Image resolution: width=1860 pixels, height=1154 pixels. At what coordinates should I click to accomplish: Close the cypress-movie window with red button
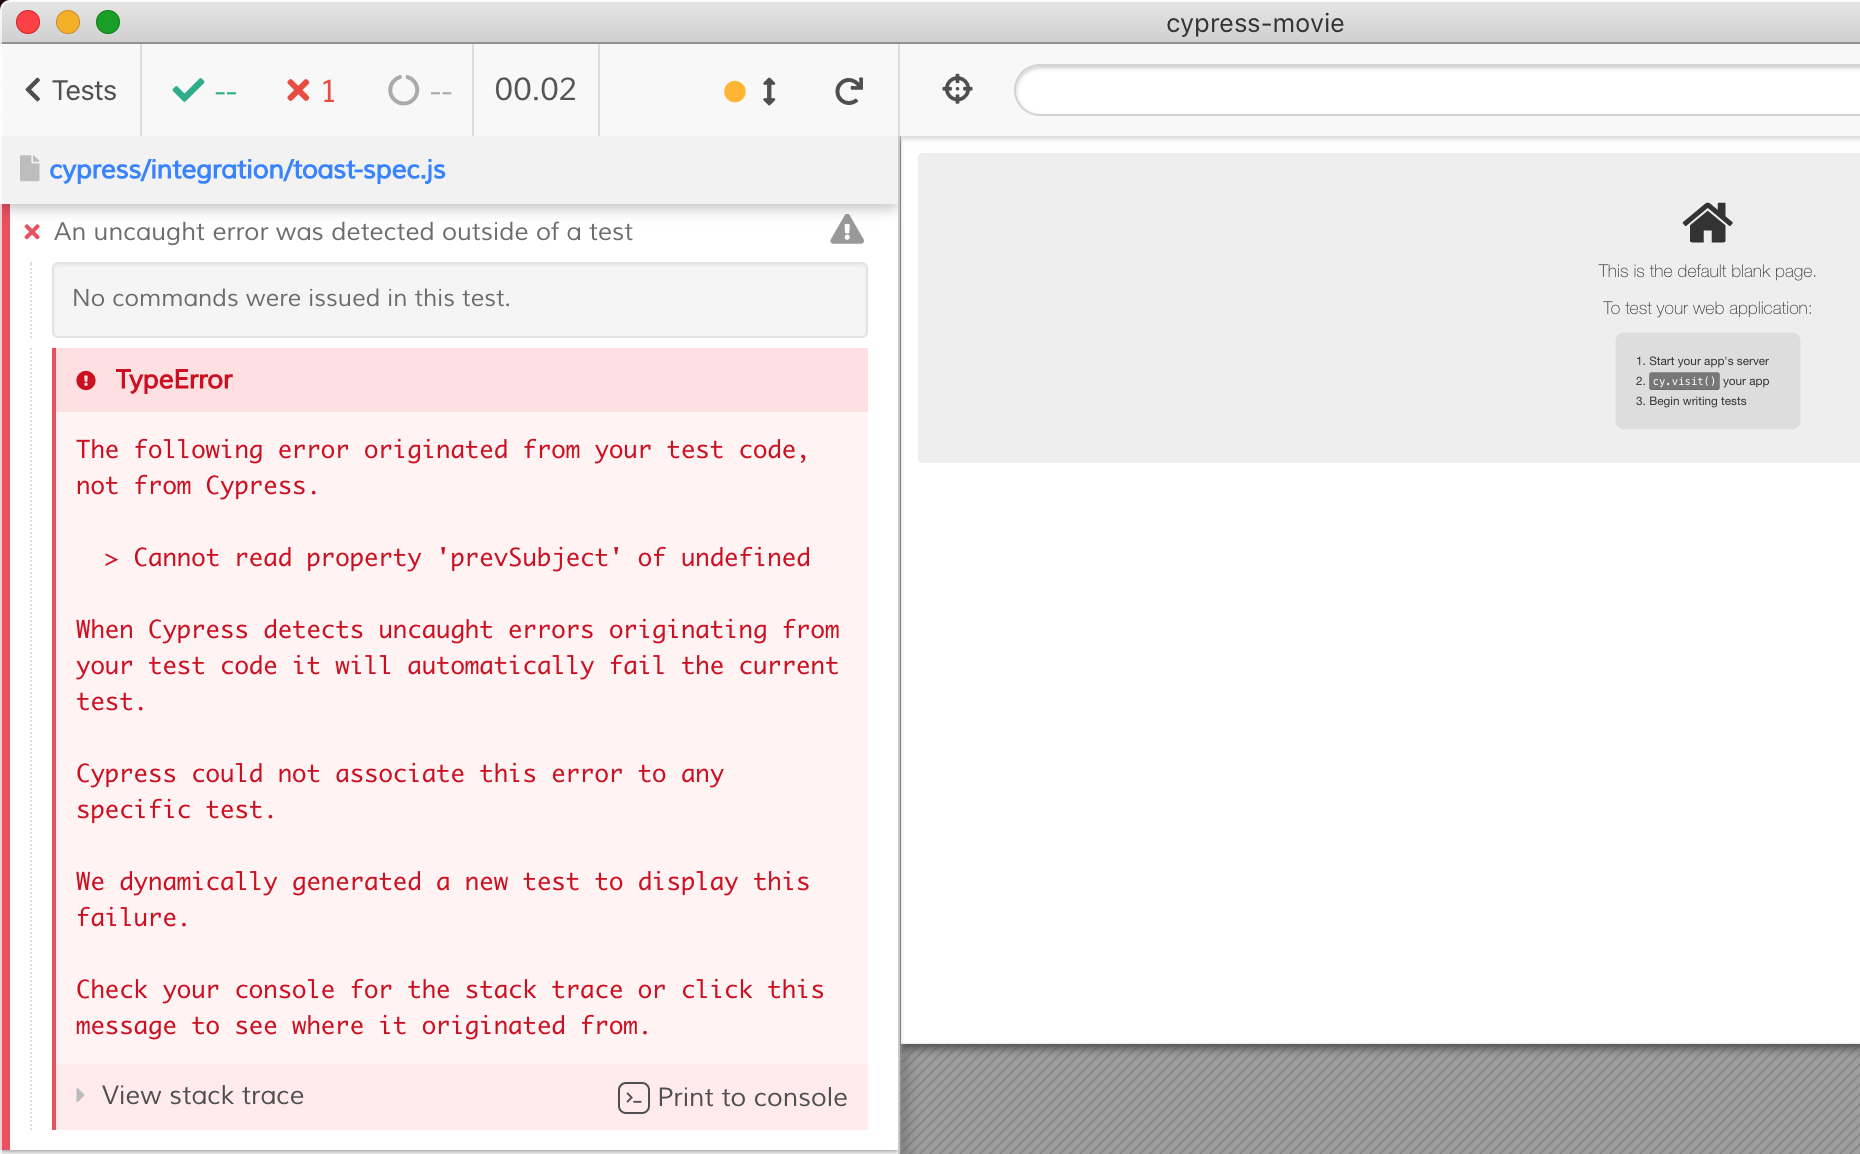(x=28, y=22)
